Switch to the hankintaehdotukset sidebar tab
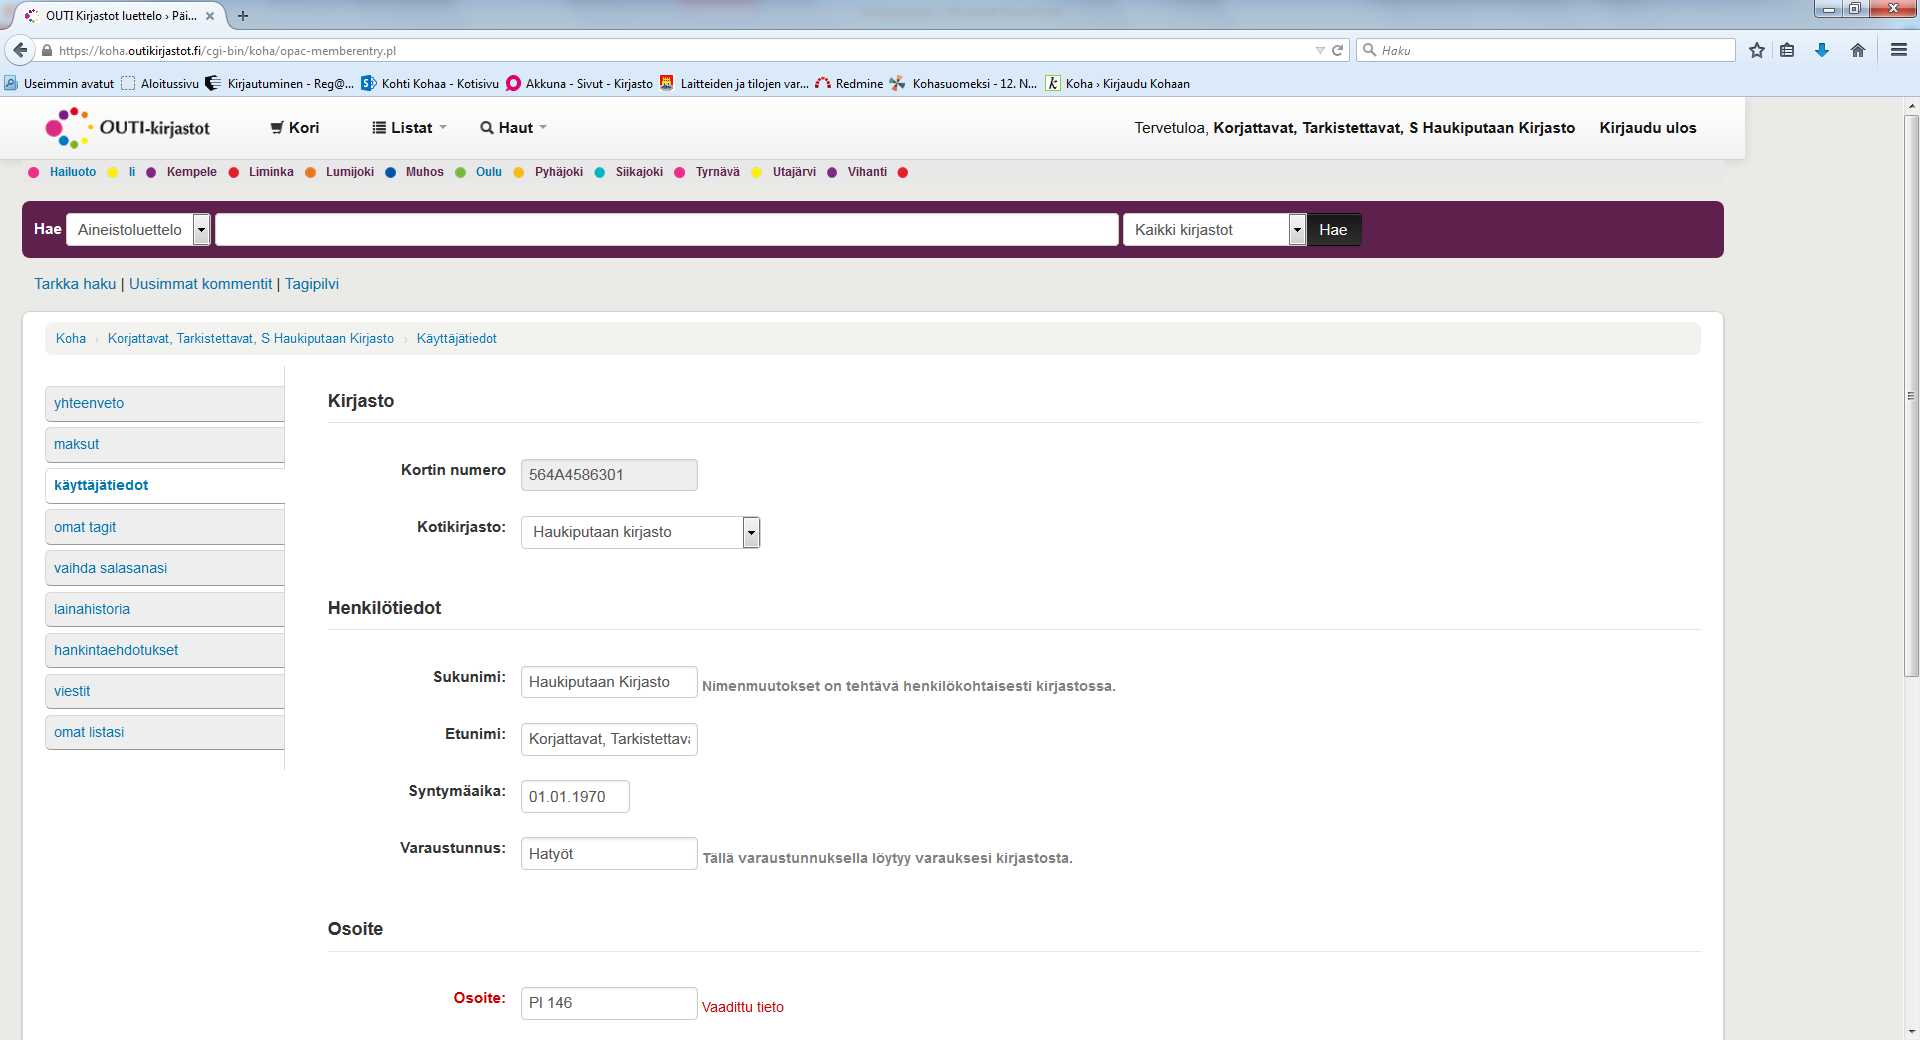1920x1040 pixels. coord(165,650)
